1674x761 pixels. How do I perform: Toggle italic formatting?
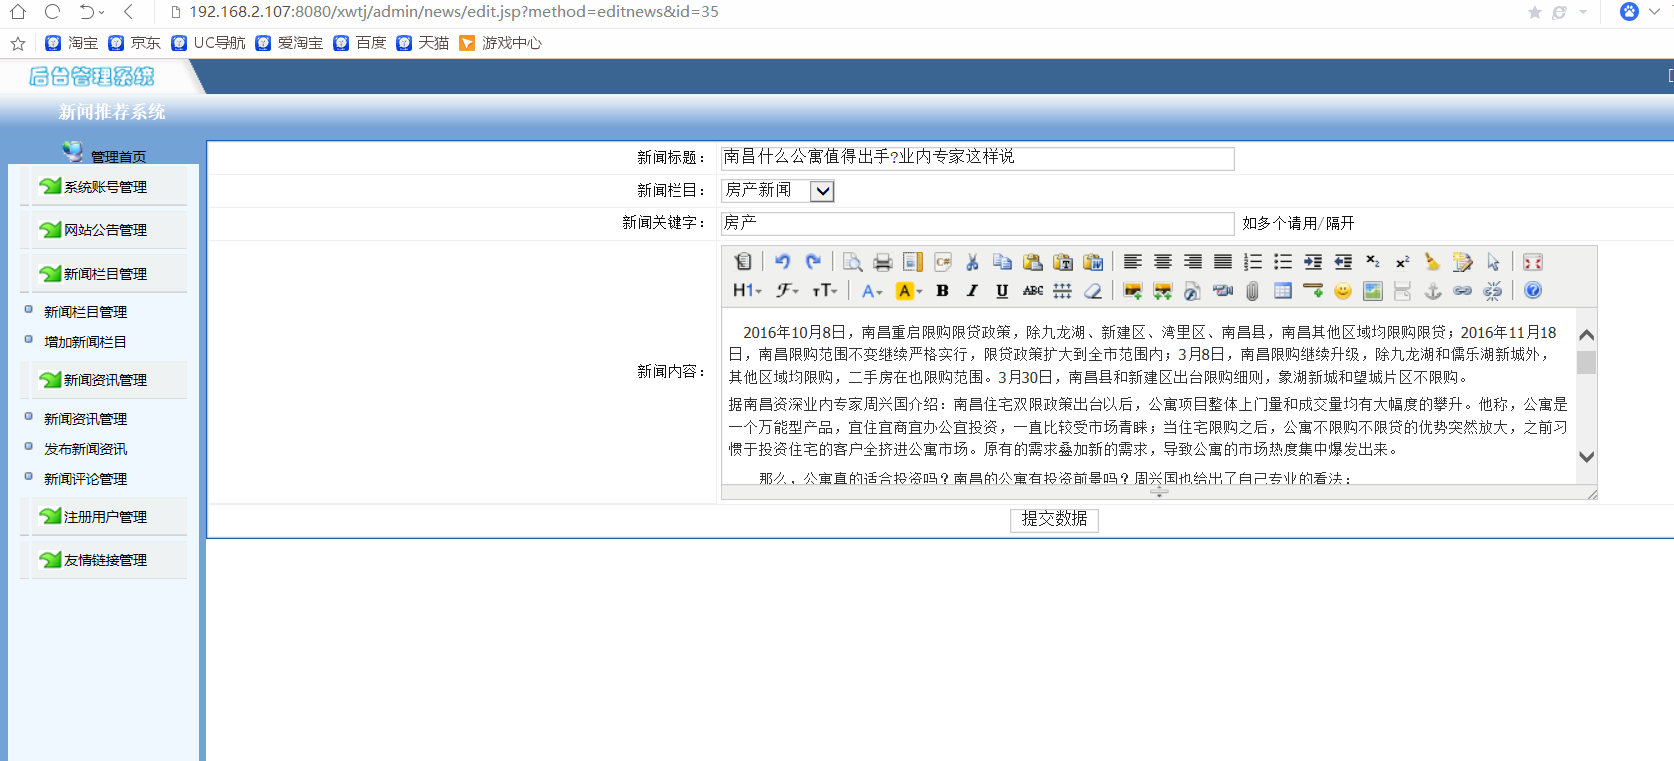[972, 291]
